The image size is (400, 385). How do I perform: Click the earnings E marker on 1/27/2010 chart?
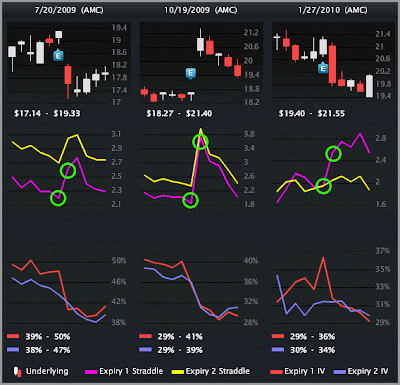click(323, 68)
